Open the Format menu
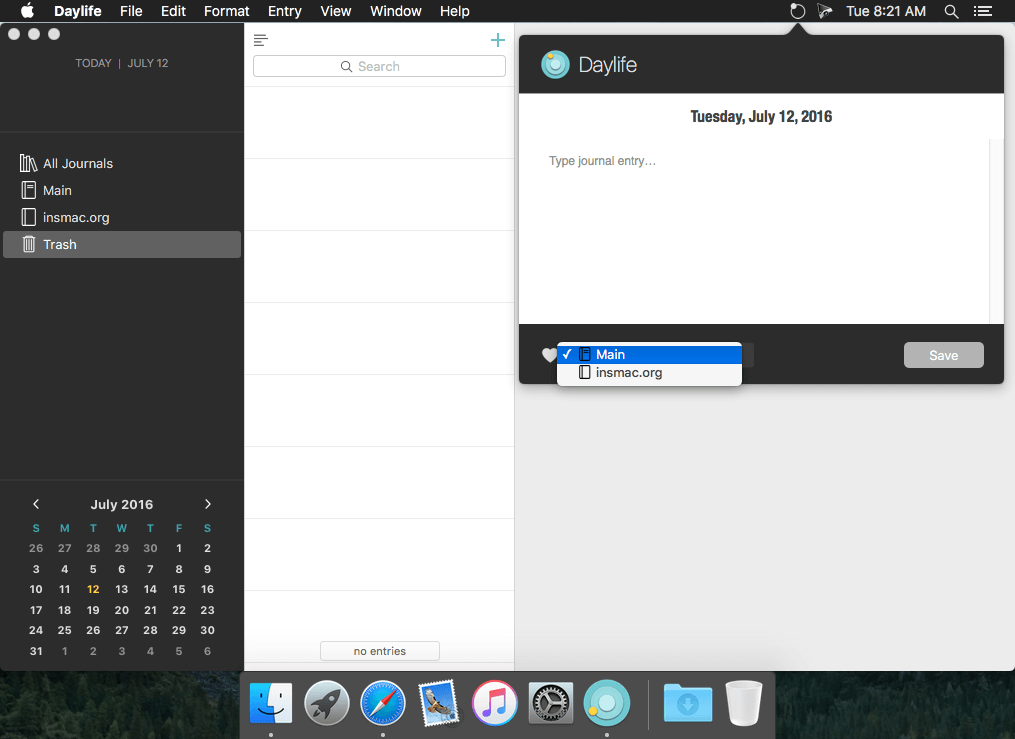This screenshot has width=1015, height=739. [227, 11]
